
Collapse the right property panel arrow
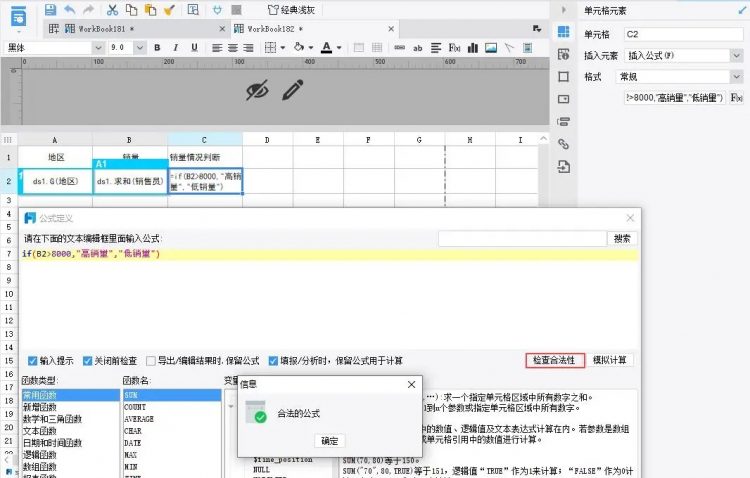563,10
